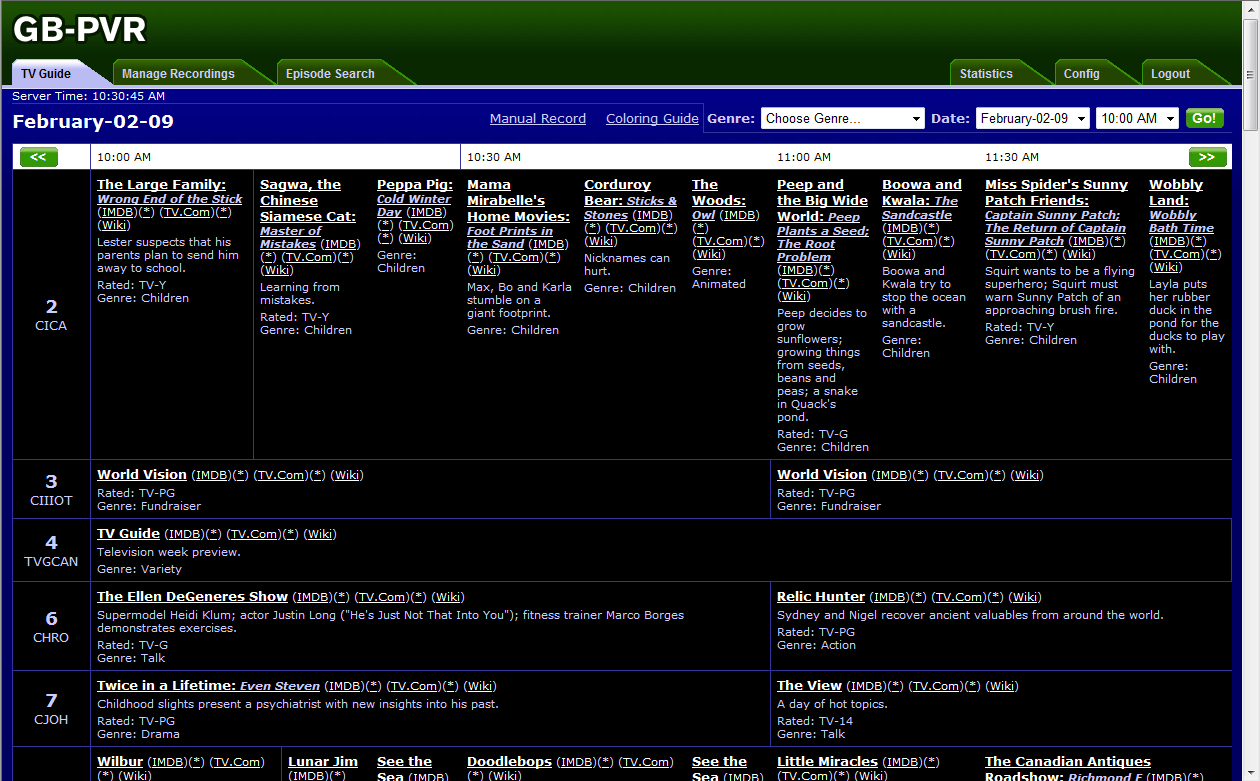Click the next time period arrow button

(x=1207, y=157)
